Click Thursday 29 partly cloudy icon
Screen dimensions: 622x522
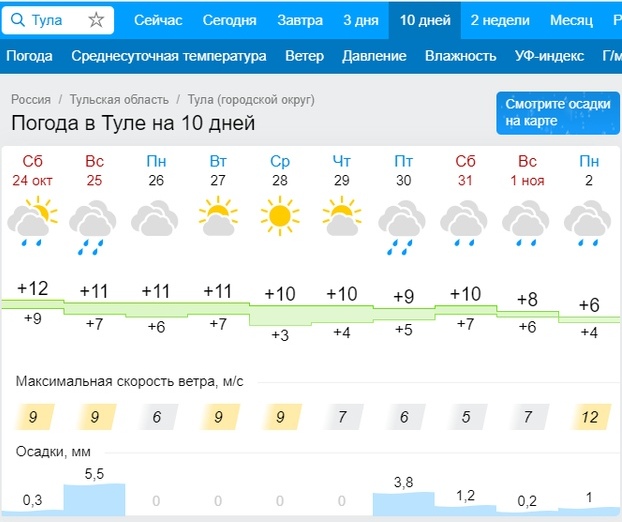point(342,215)
